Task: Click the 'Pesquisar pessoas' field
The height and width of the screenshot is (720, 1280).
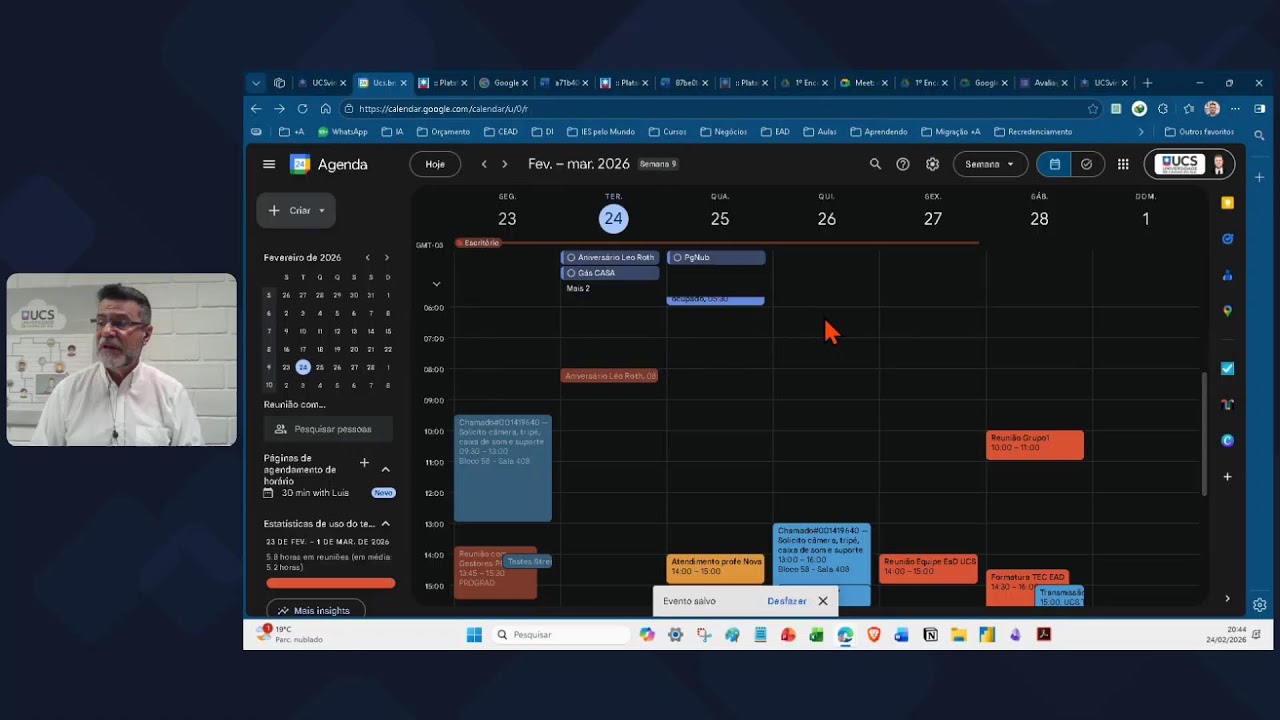Action: point(329,429)
